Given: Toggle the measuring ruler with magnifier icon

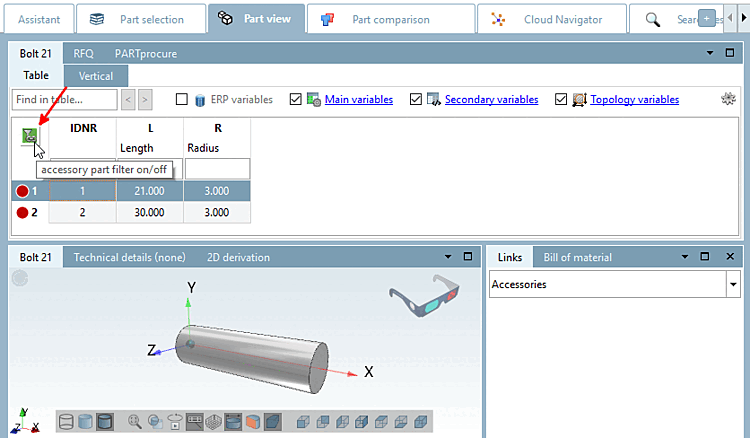Looking at the screenshot, I should coord(194,422).
